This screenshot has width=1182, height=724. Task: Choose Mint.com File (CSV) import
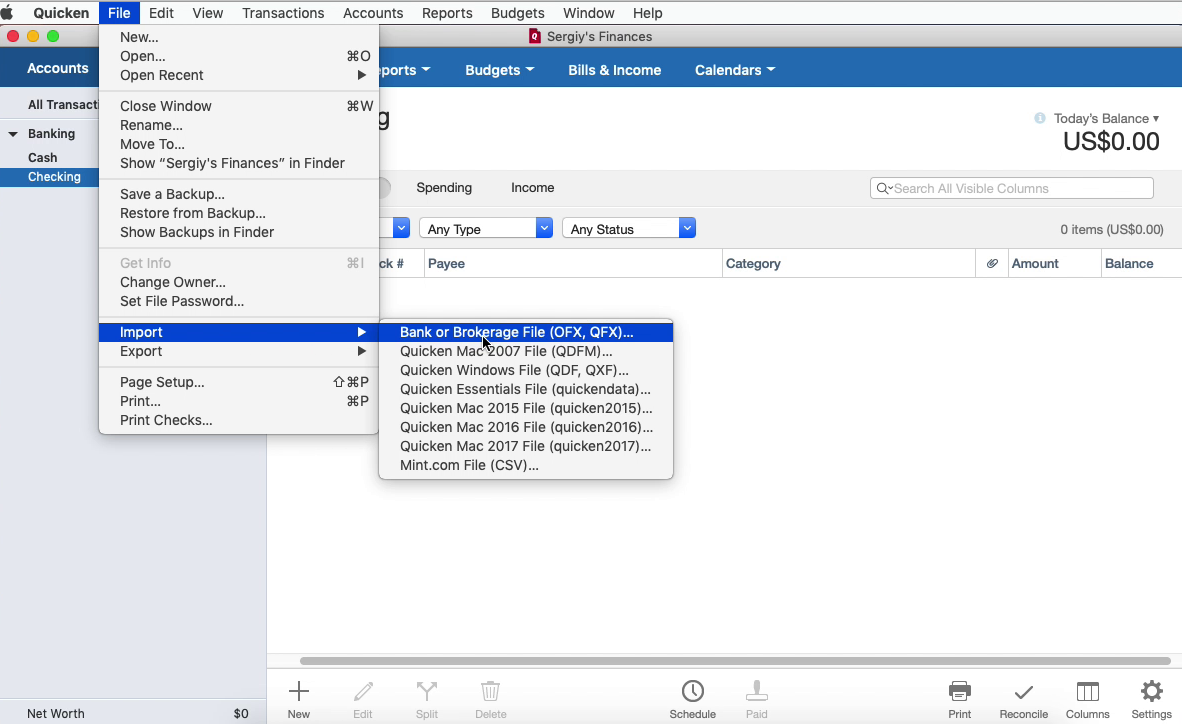point(525,465)
